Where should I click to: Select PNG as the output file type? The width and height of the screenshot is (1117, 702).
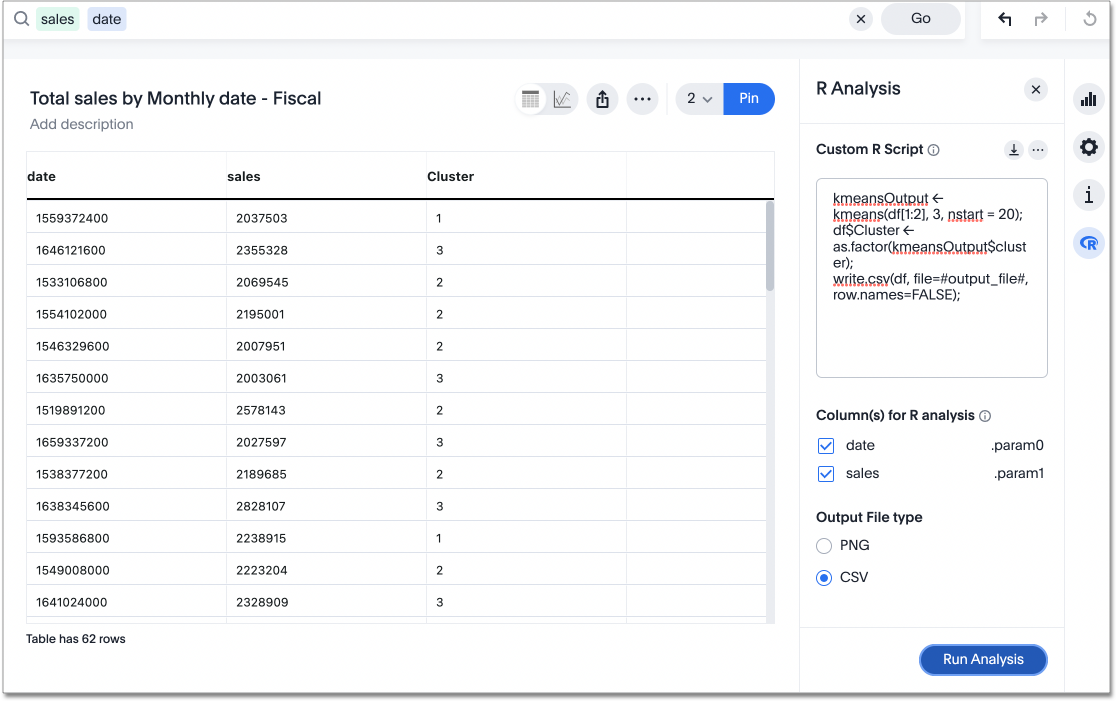825,545
